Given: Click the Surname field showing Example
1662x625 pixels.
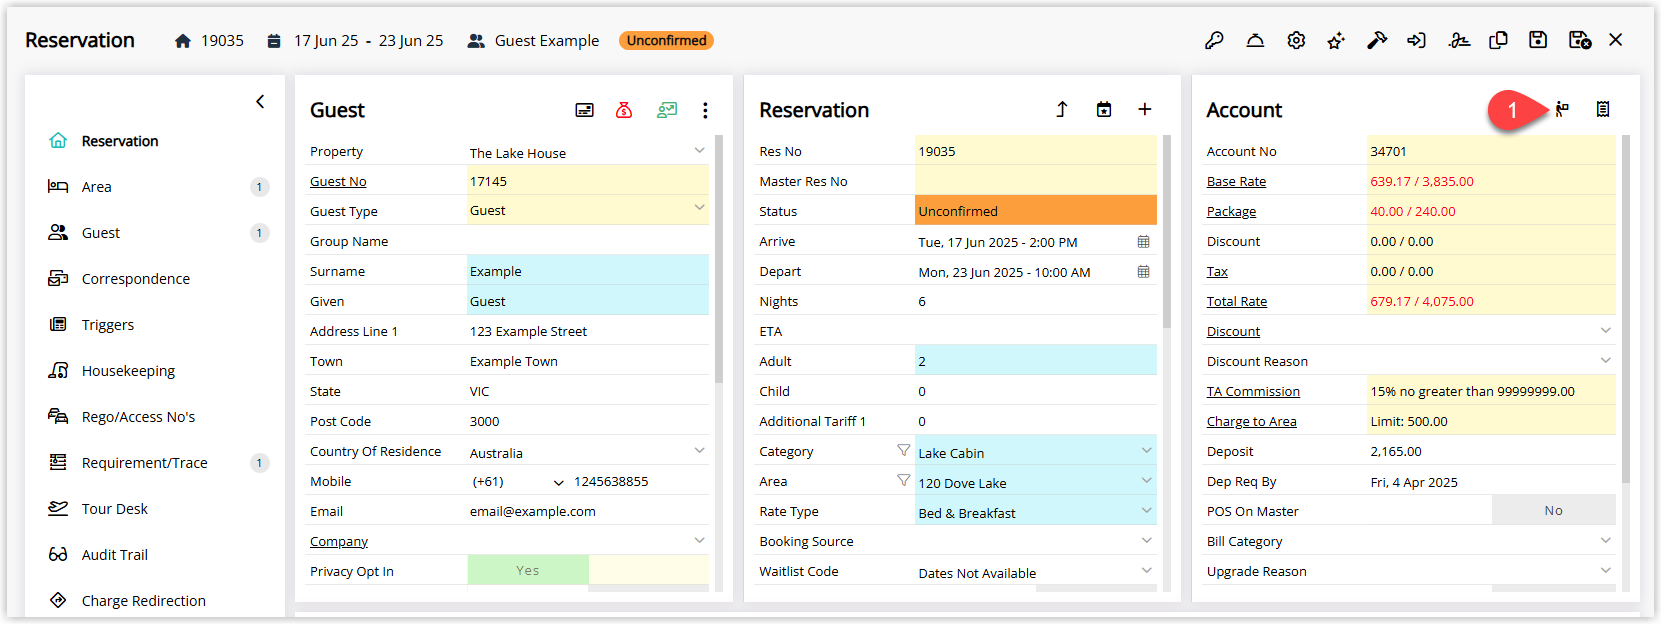Looking at the screenshot, I should coord(588,270).
